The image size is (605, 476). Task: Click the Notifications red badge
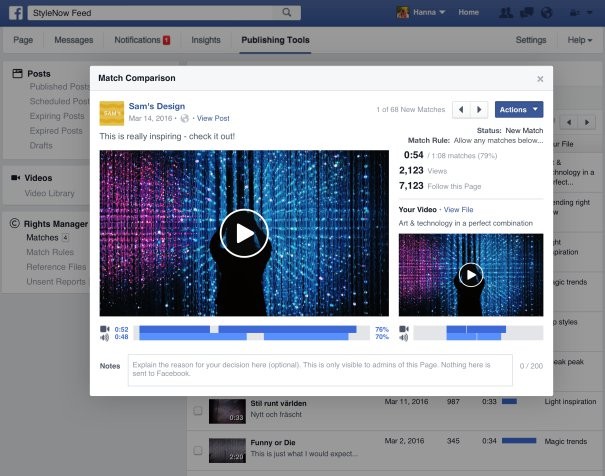[x=166, y=40]
